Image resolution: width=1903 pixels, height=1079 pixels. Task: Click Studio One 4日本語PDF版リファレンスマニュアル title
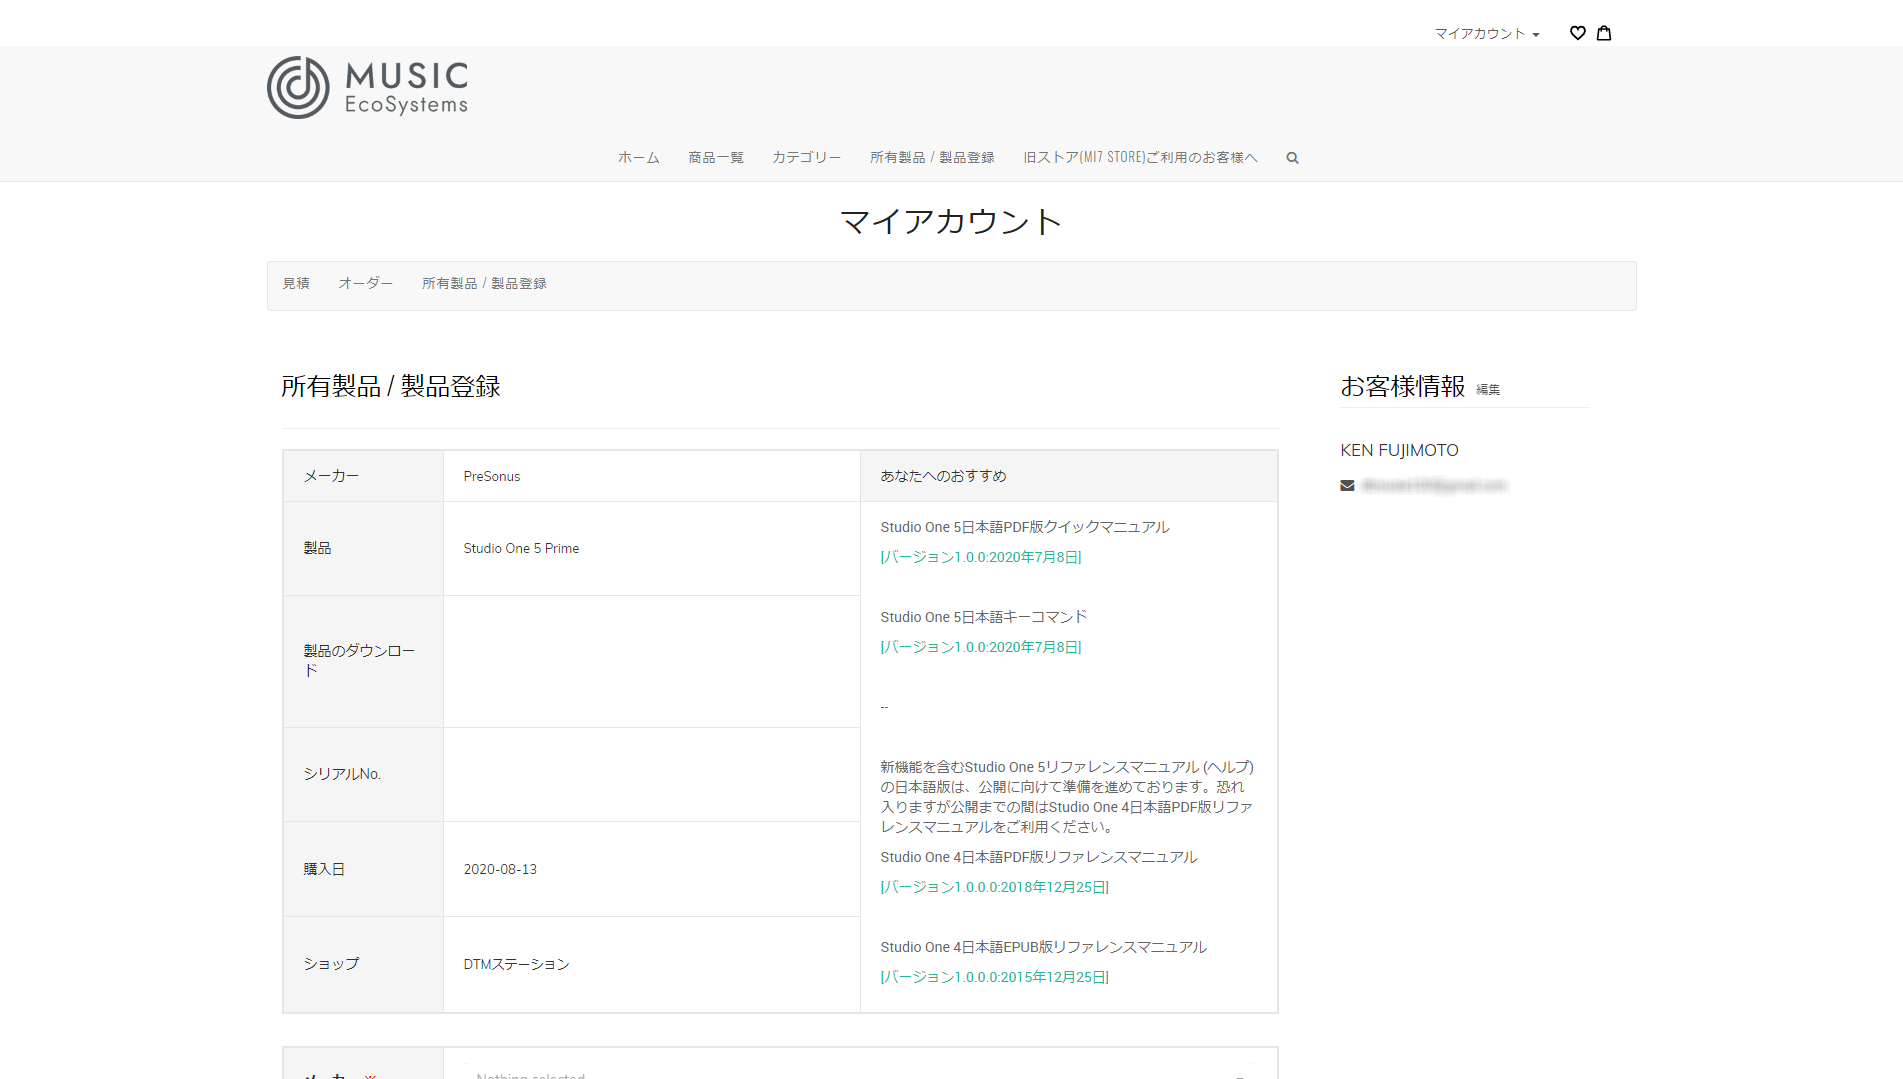[1039, 858]
